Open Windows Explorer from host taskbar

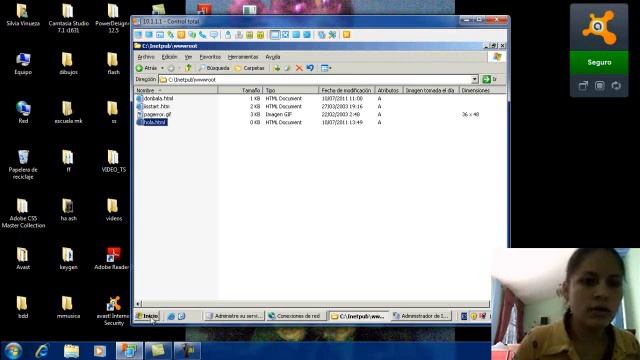[71, 351]
